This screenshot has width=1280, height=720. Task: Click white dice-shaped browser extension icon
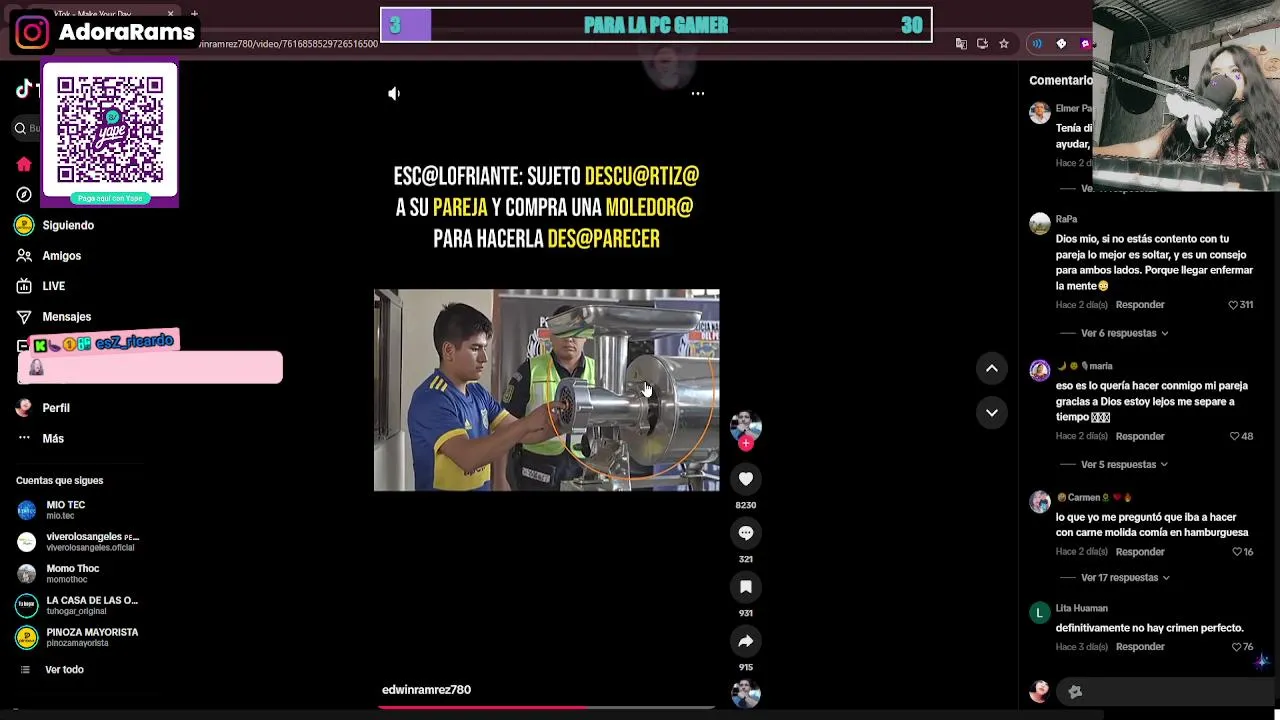pos(1061,44)
